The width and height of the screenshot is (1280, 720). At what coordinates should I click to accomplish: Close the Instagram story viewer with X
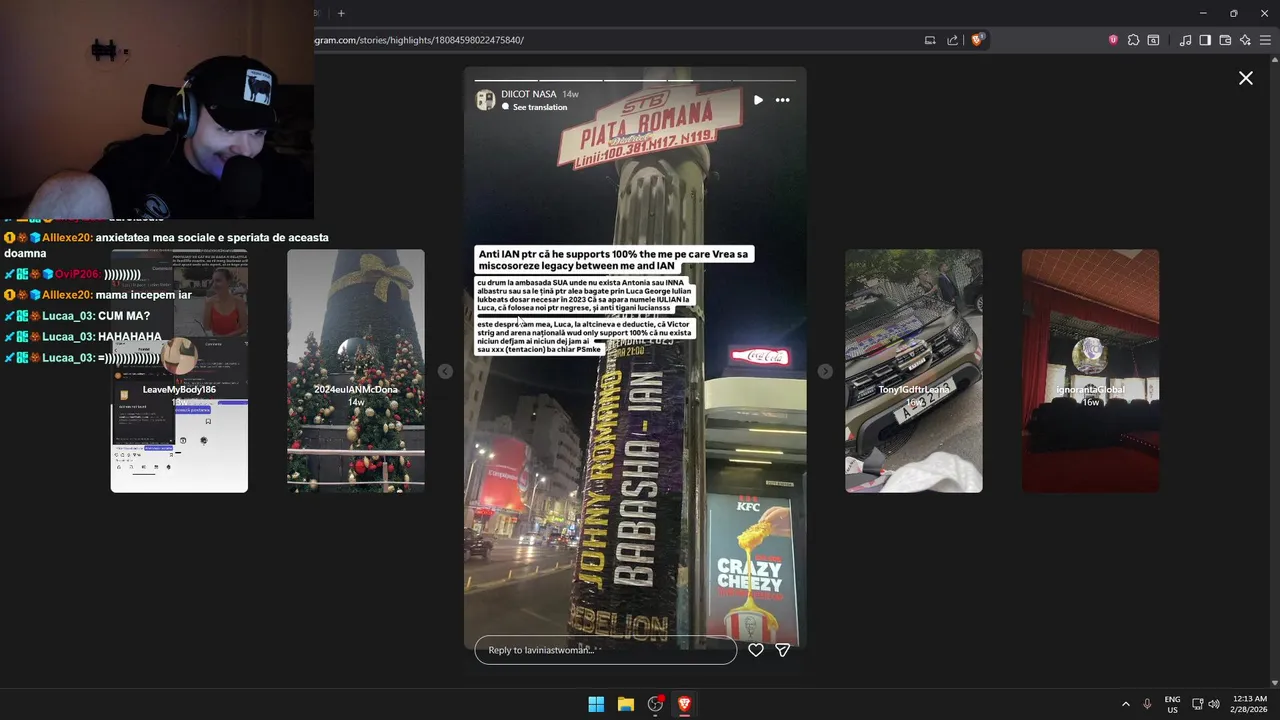tap(1245, 78)
